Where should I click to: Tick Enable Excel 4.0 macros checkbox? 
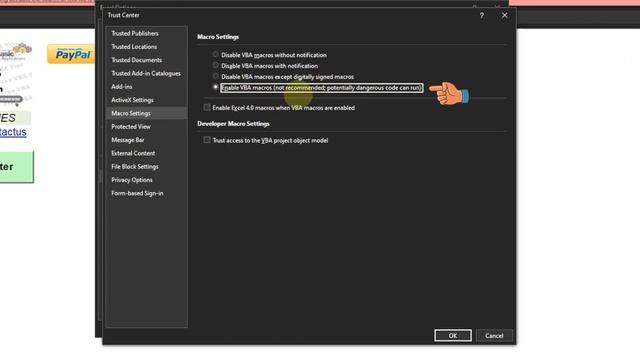pos(207,108)
